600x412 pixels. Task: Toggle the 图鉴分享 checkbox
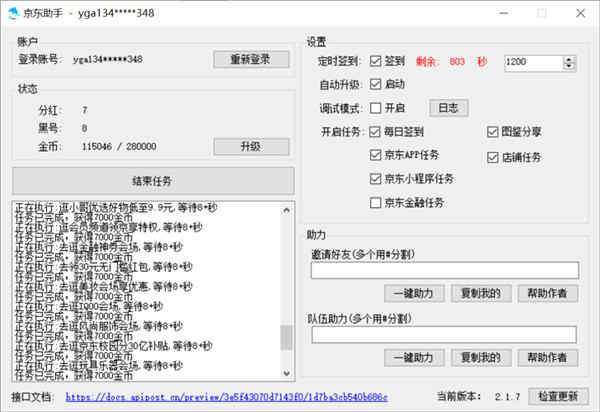[494, 132]
